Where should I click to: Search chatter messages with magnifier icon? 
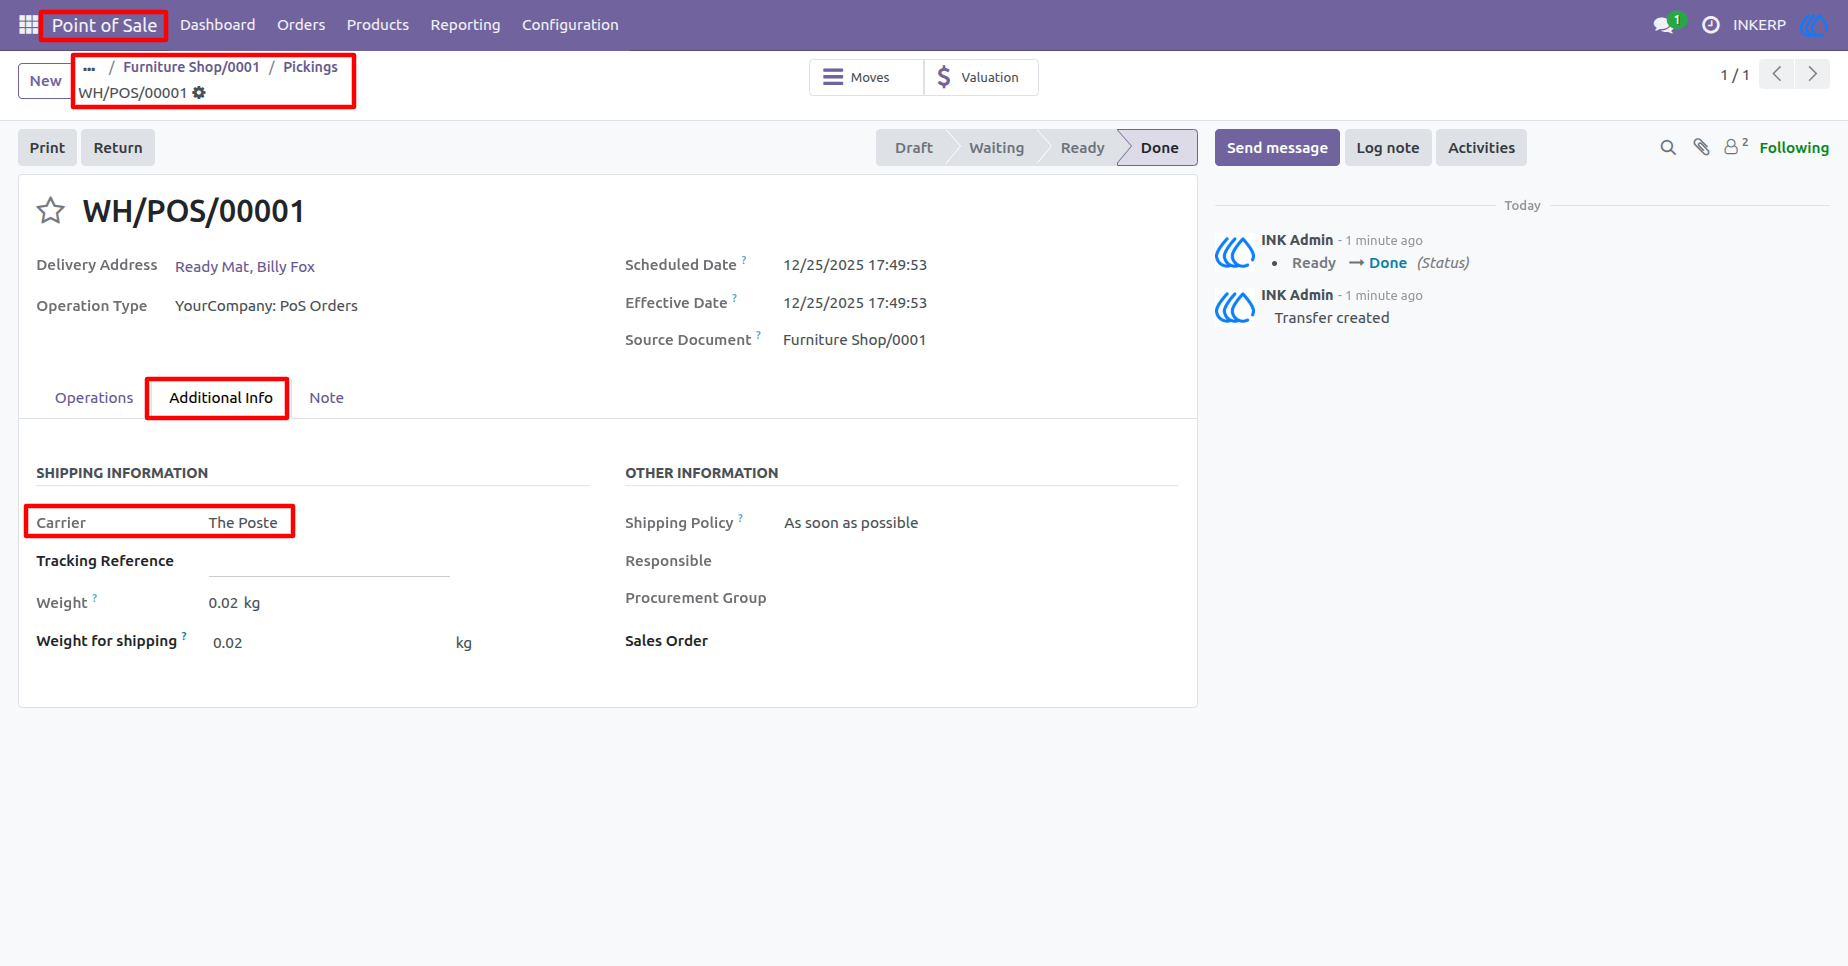click(1668, 148)
